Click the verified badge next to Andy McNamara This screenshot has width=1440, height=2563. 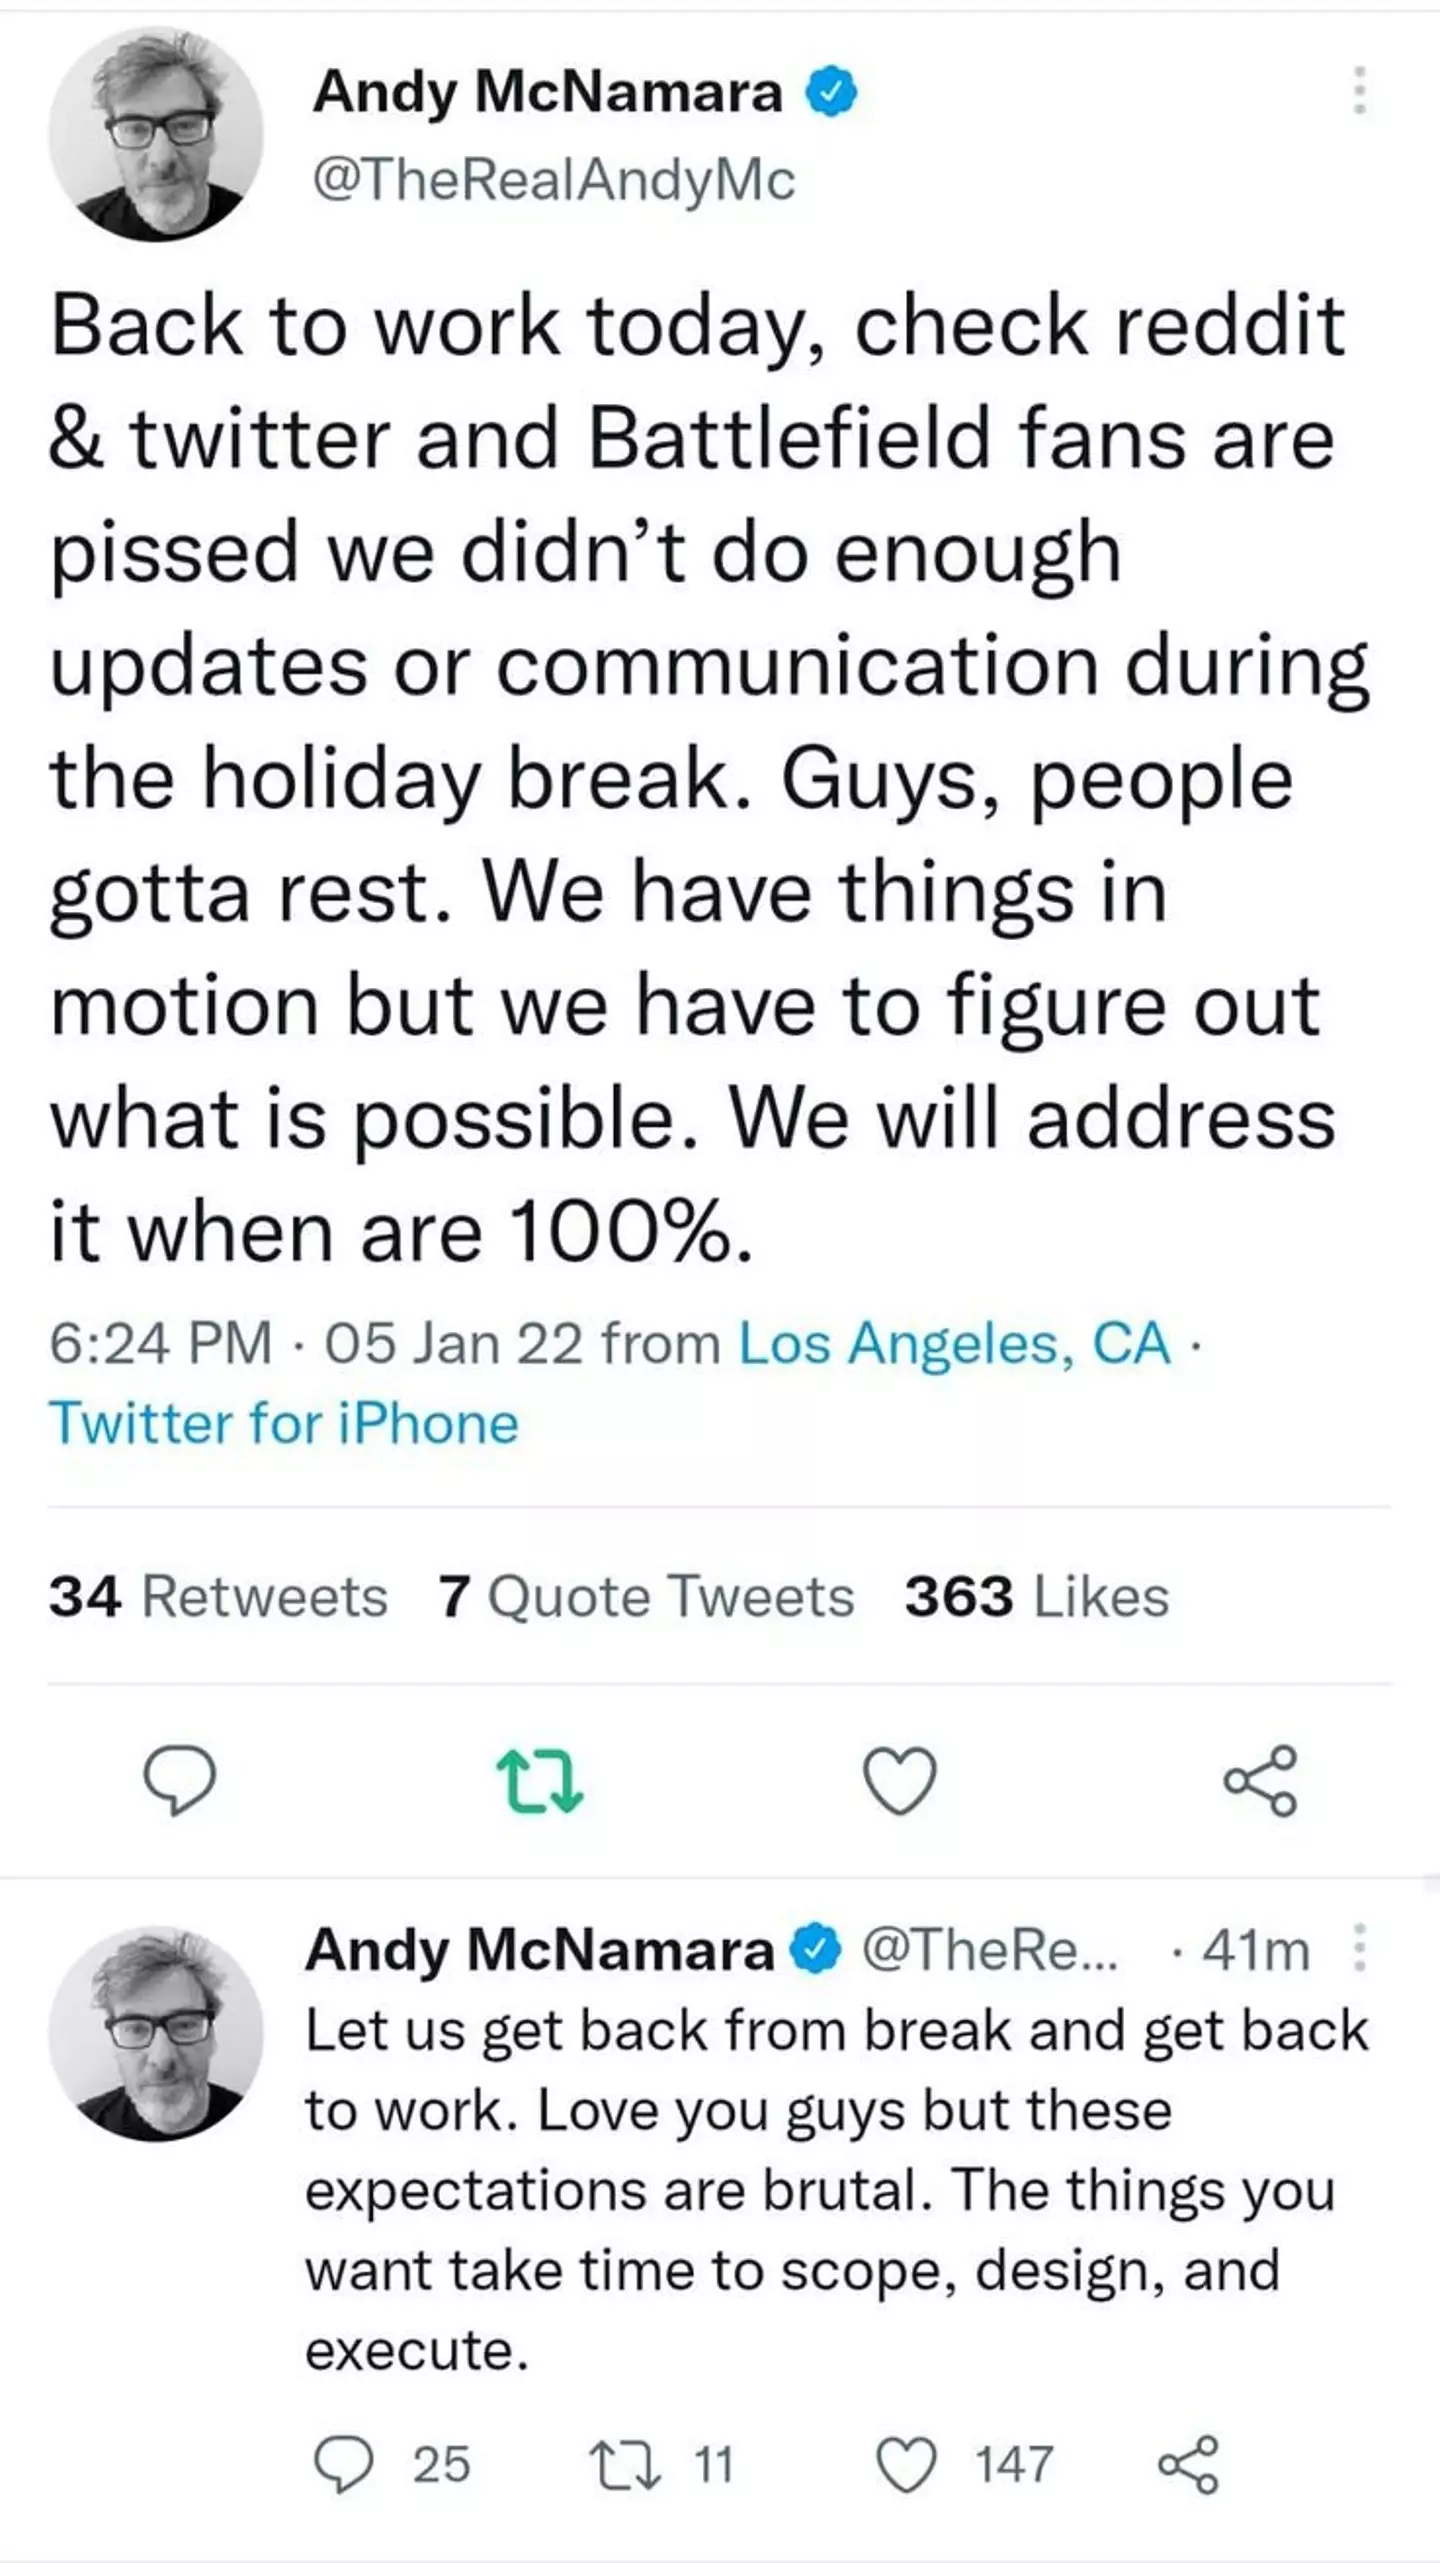click(832, 91)
